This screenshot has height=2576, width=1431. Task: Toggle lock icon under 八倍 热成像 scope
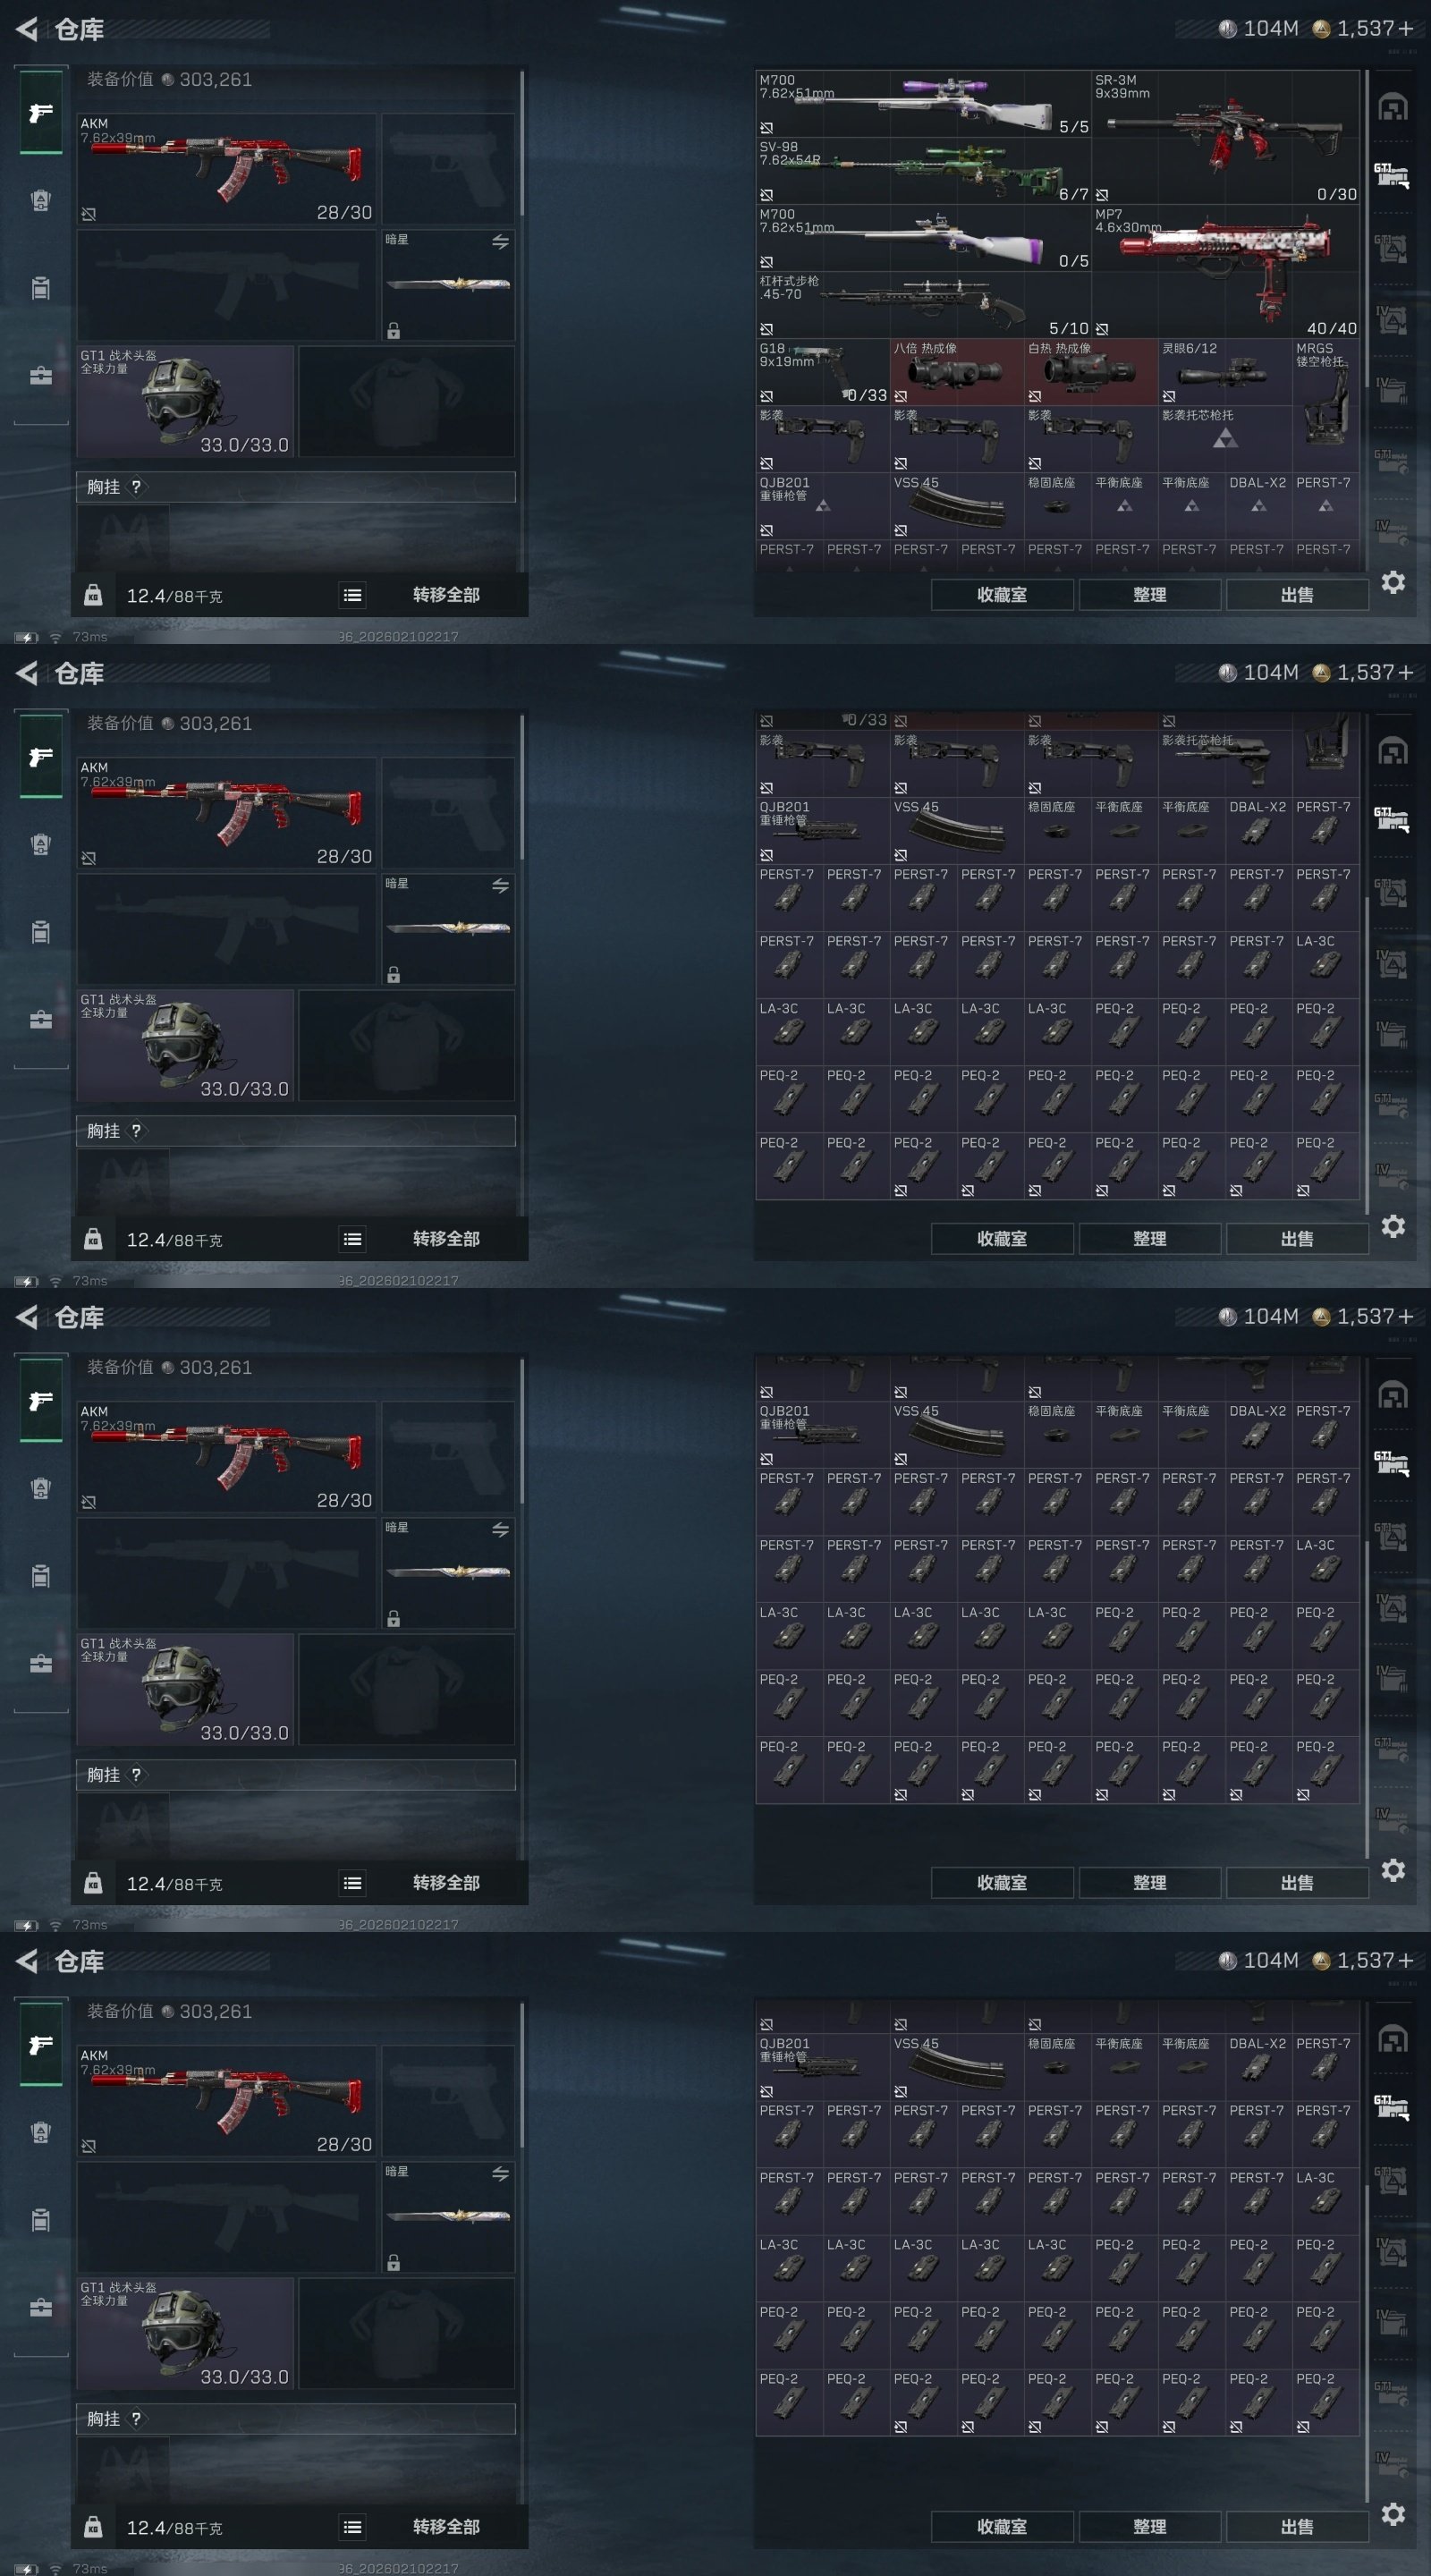coord(900,396)
